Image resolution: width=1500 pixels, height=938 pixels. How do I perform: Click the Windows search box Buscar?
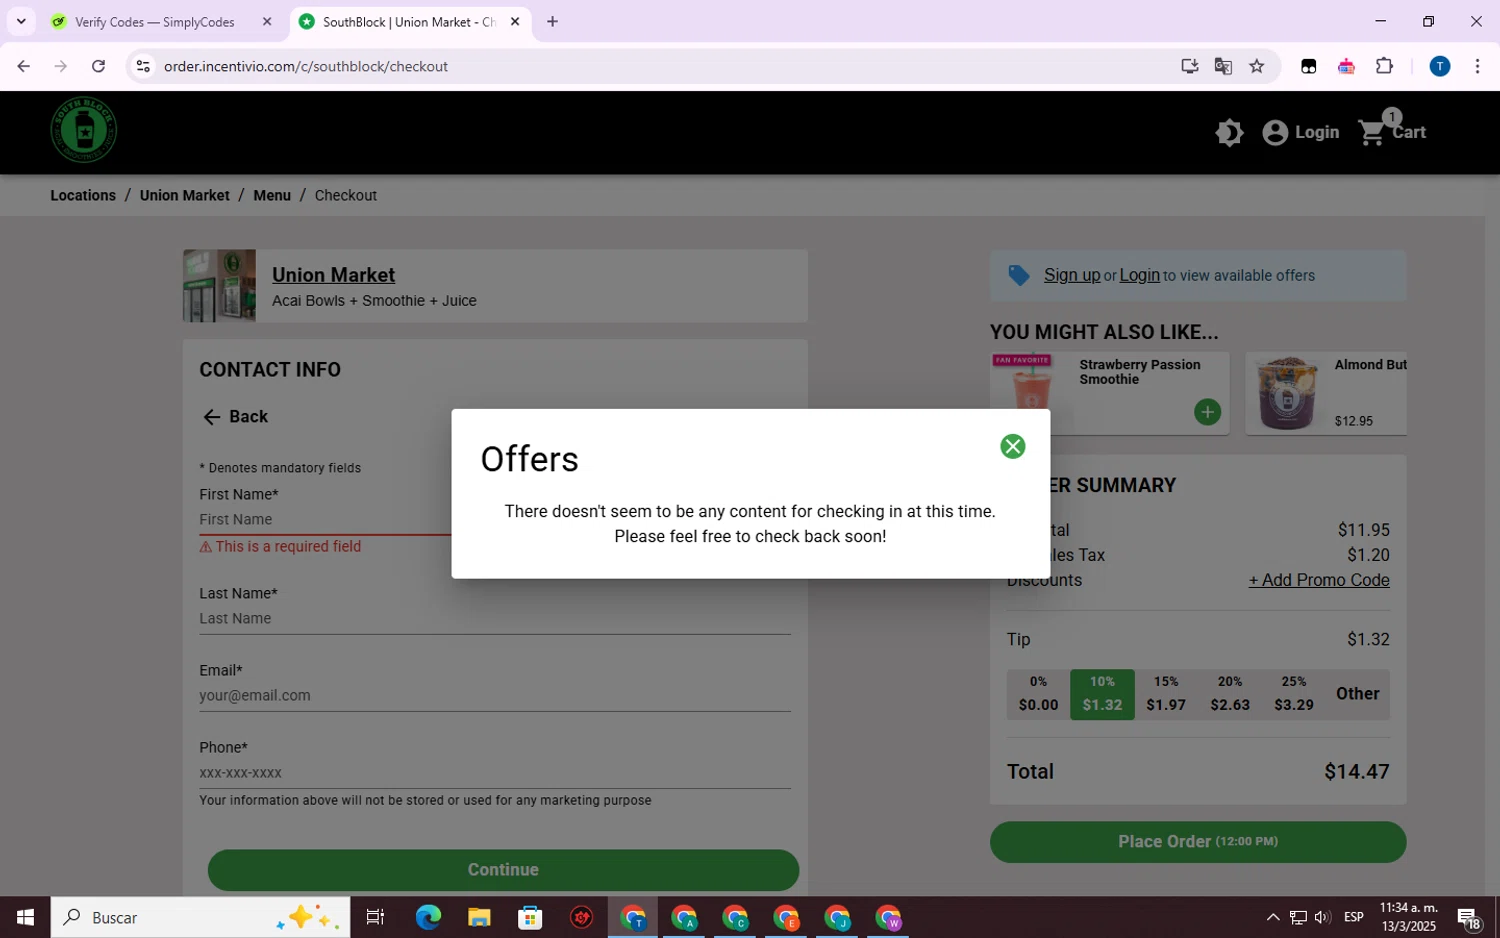coord(200,917)
